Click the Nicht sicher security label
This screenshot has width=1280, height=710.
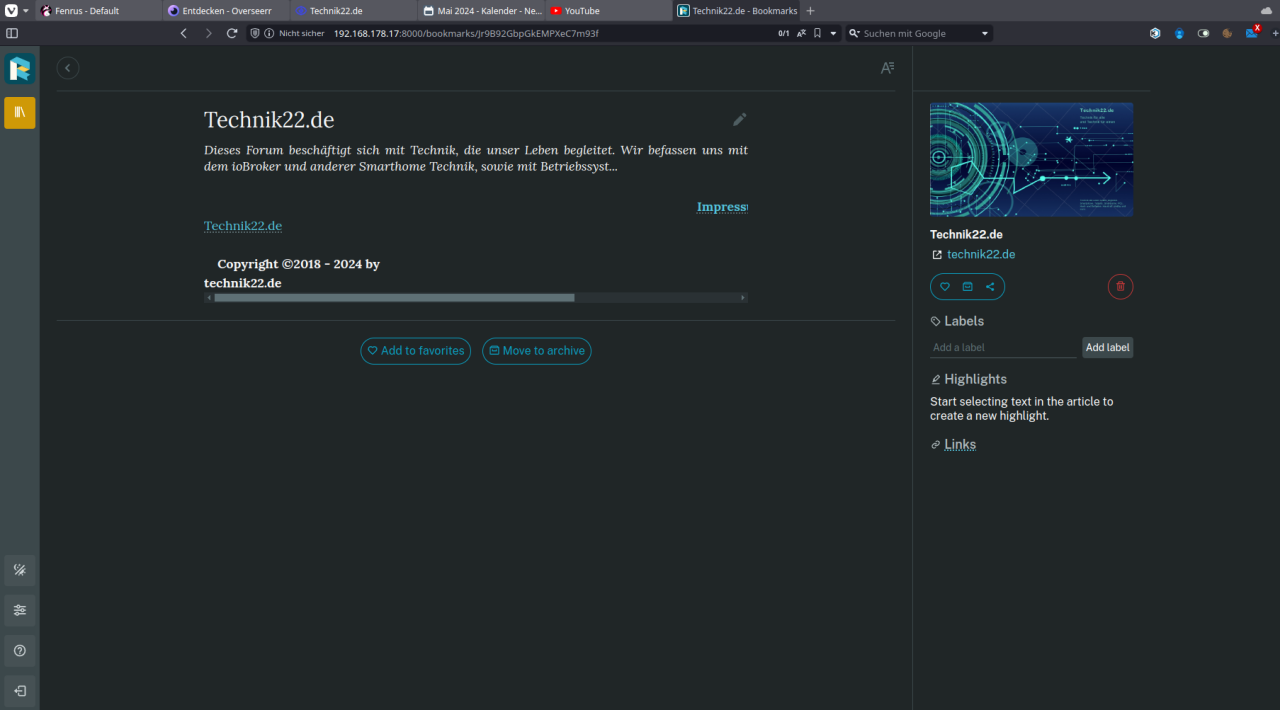click(302, 33)
